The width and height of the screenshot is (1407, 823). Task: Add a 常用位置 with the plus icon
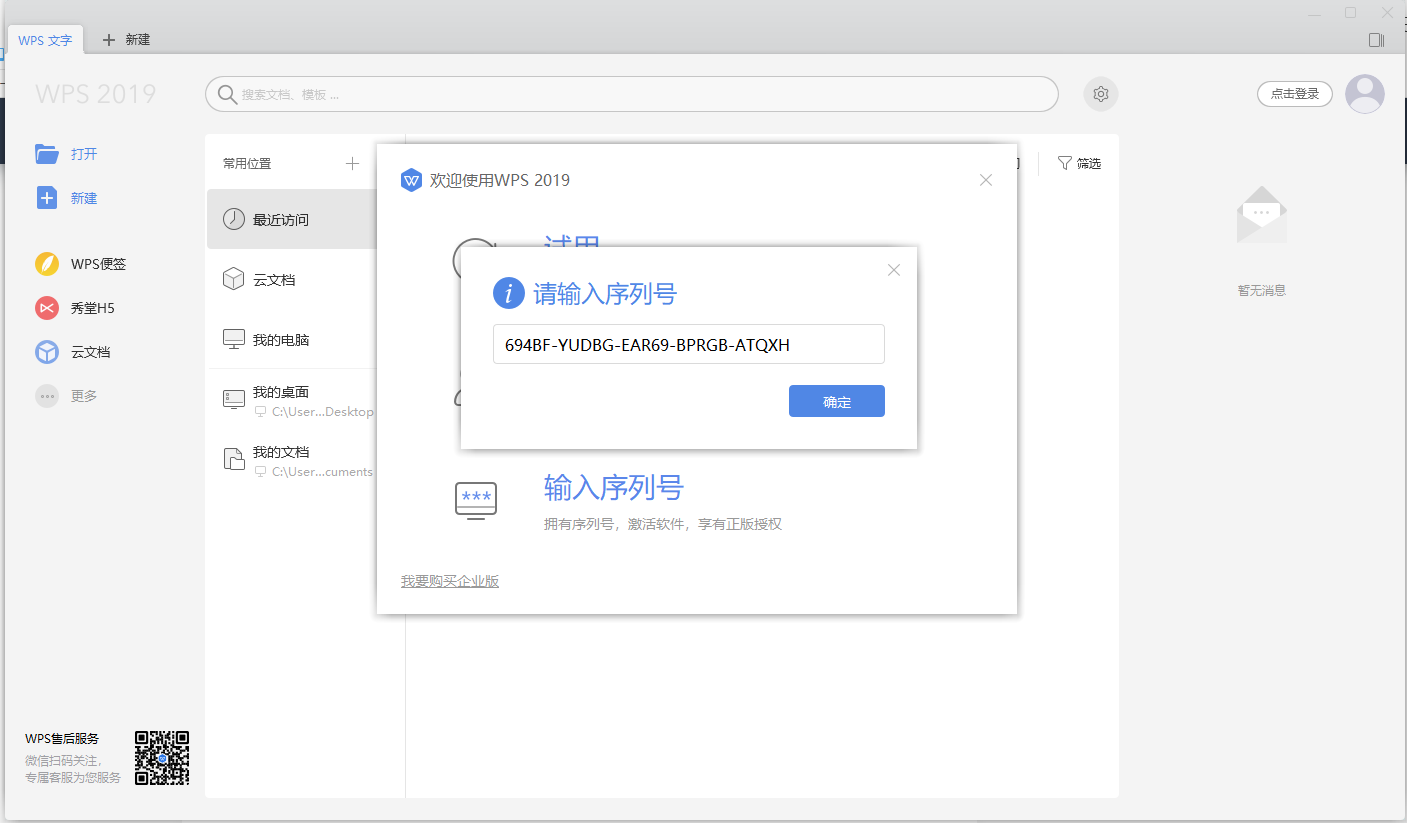[352, 163]
